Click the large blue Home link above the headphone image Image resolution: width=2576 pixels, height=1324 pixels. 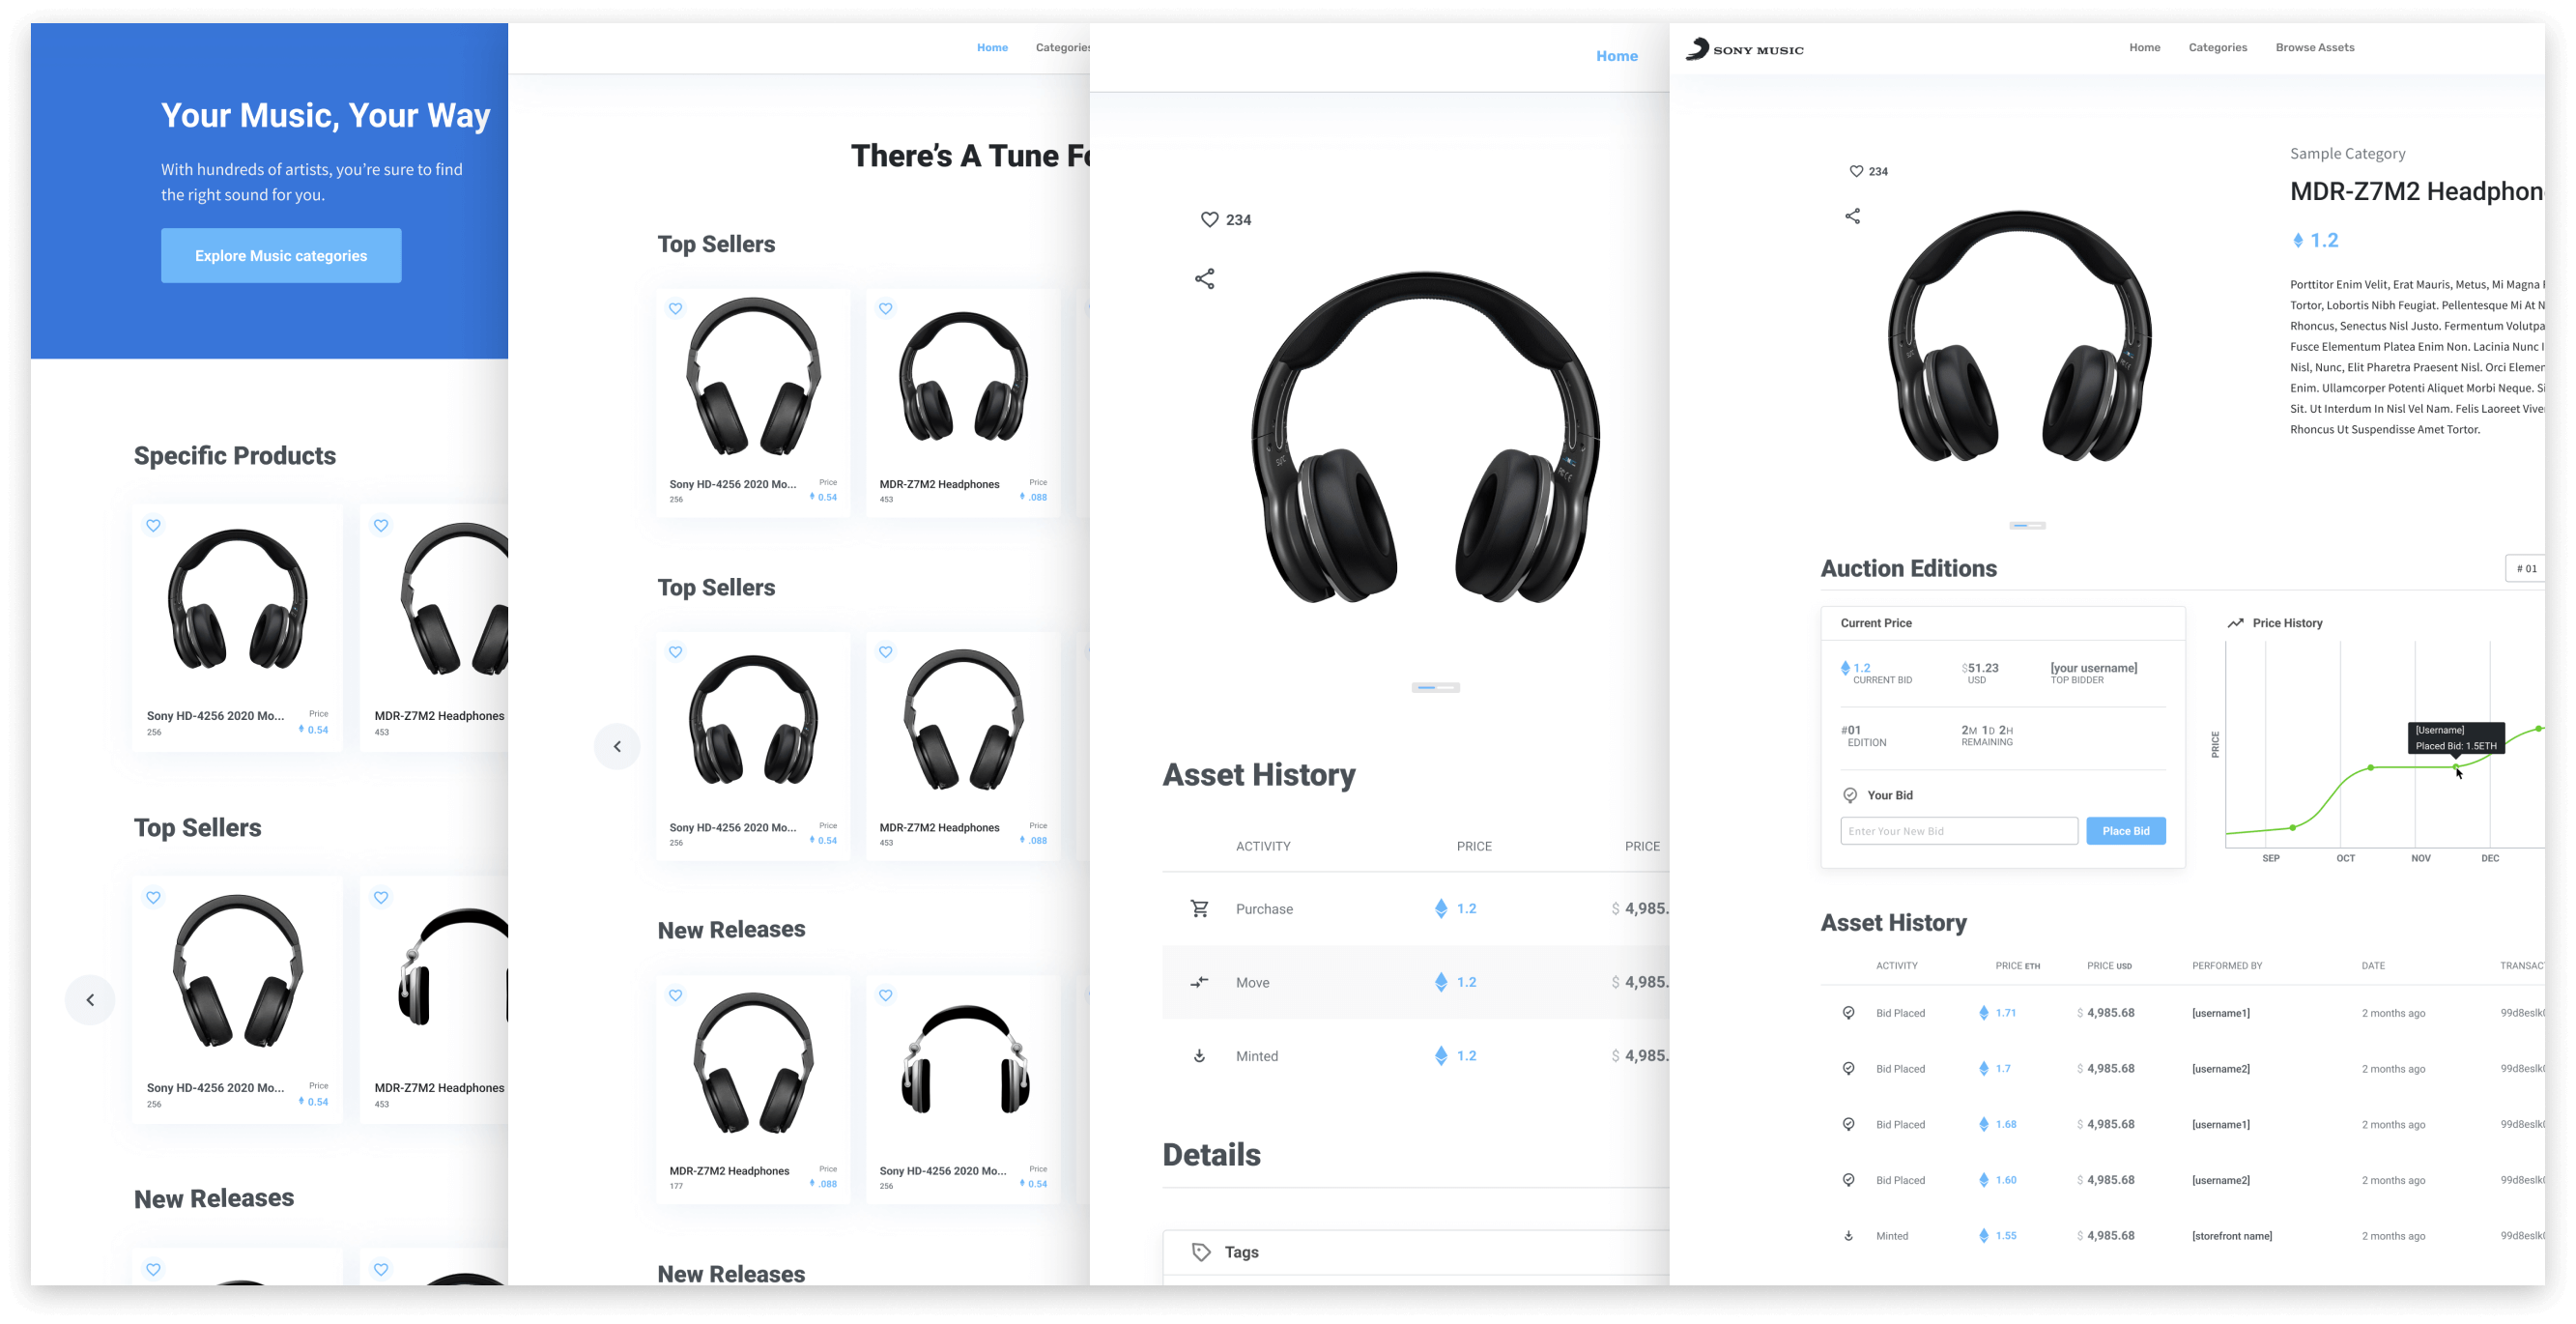click(x=1616, y=56)
